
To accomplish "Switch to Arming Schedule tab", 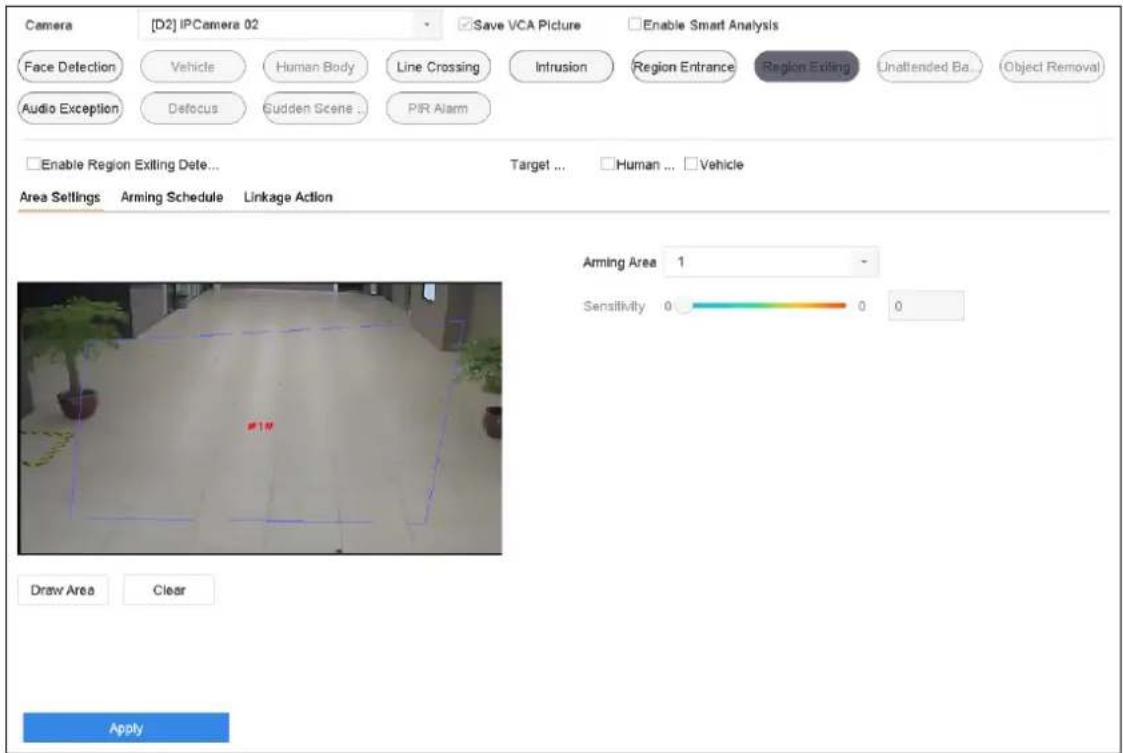I will click(x=172, y=197).
